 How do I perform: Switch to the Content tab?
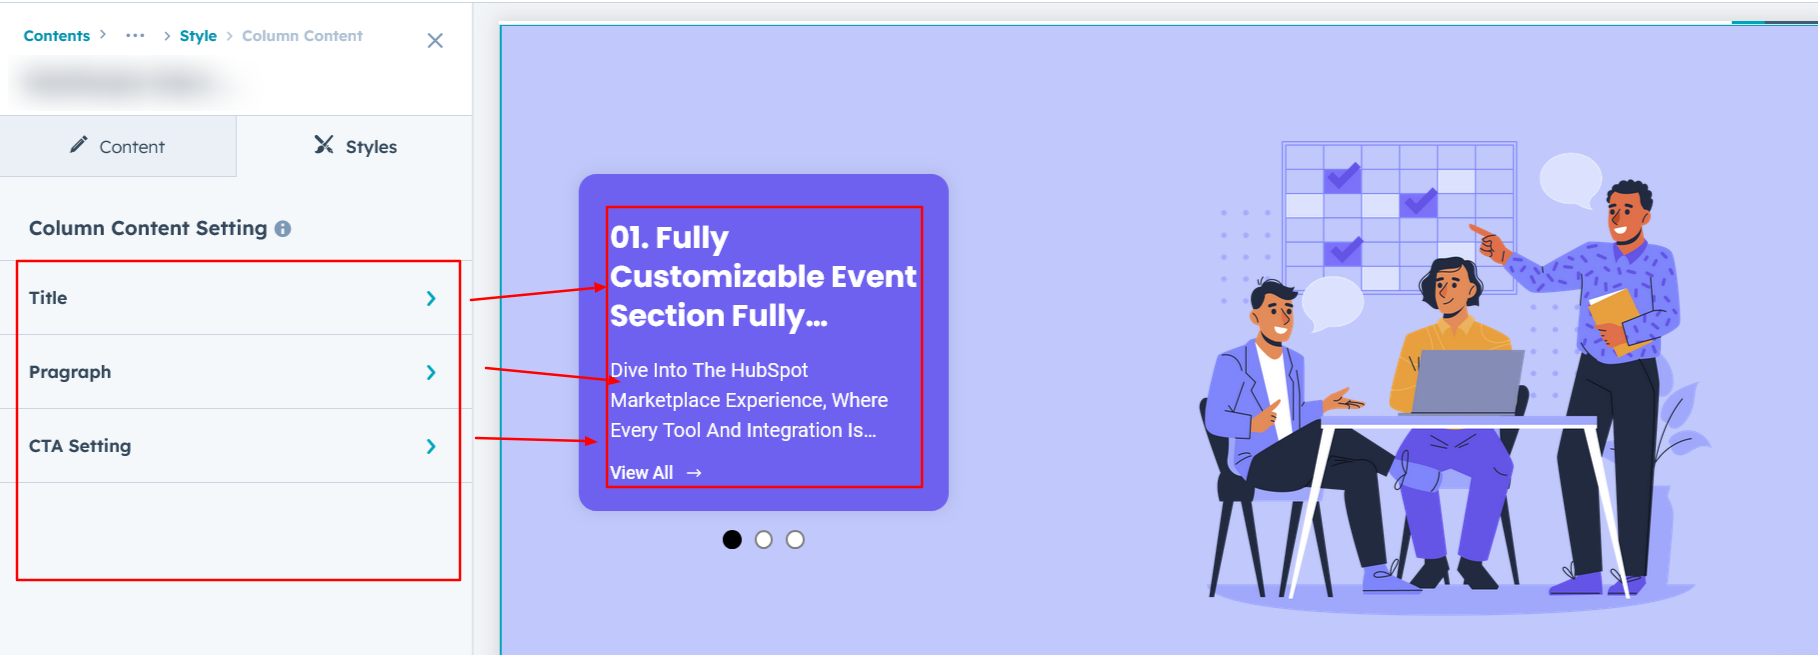tap(118, 147)
